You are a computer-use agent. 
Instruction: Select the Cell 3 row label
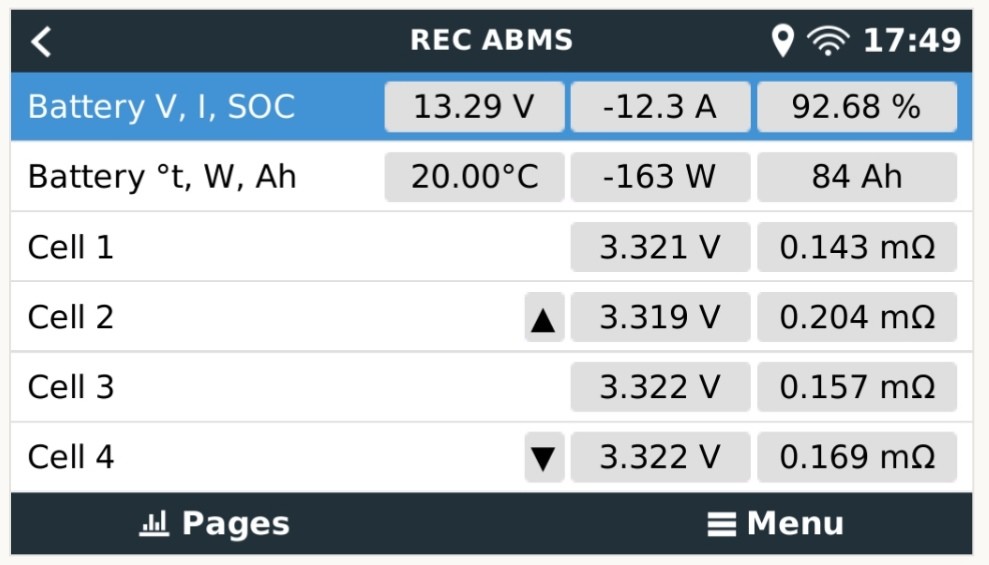point(71,387)
